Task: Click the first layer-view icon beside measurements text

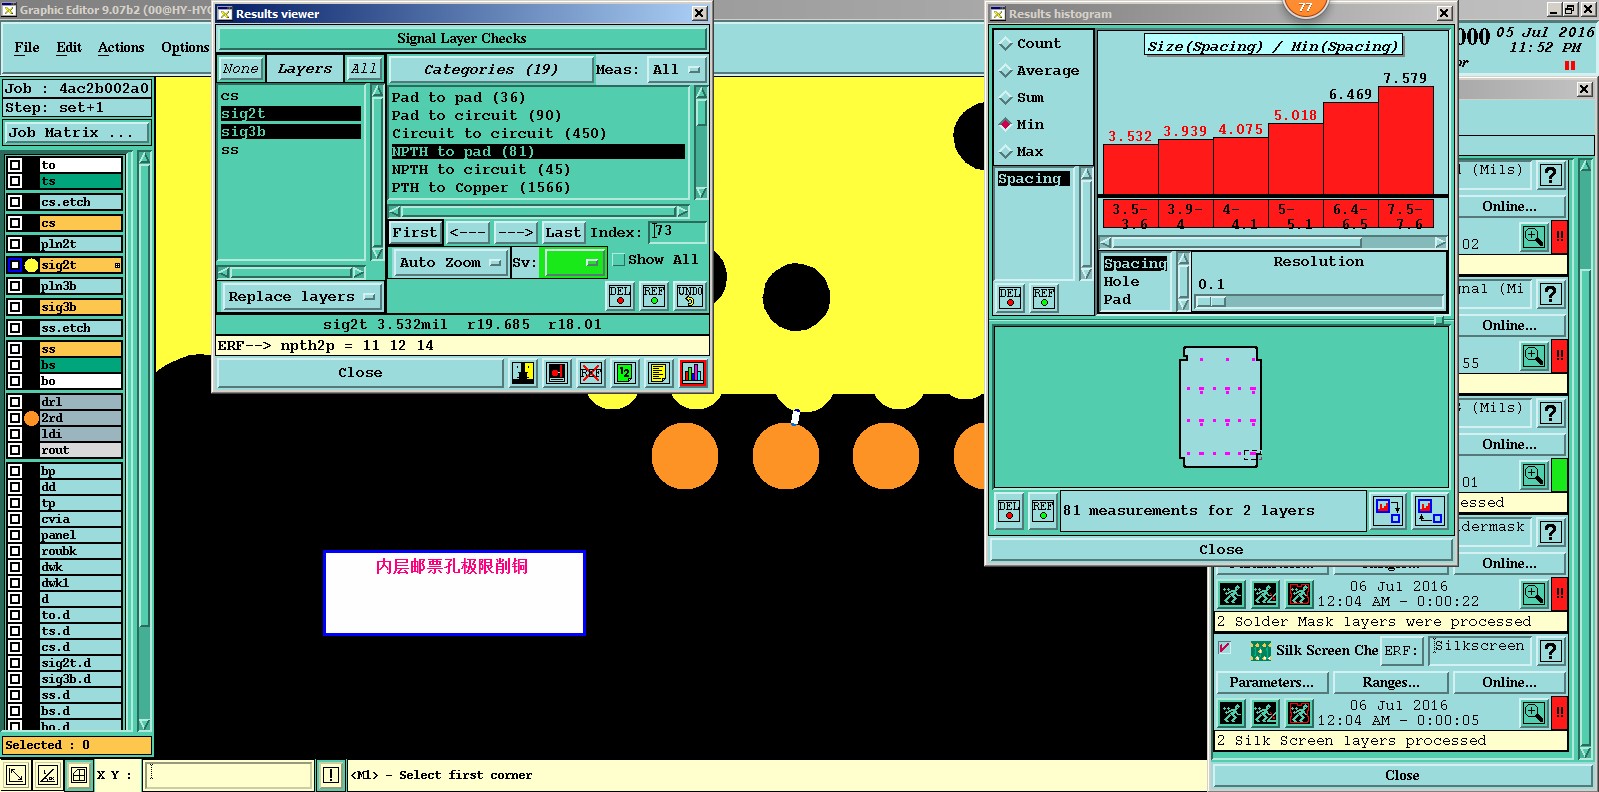Action: tap(1387, 511)
